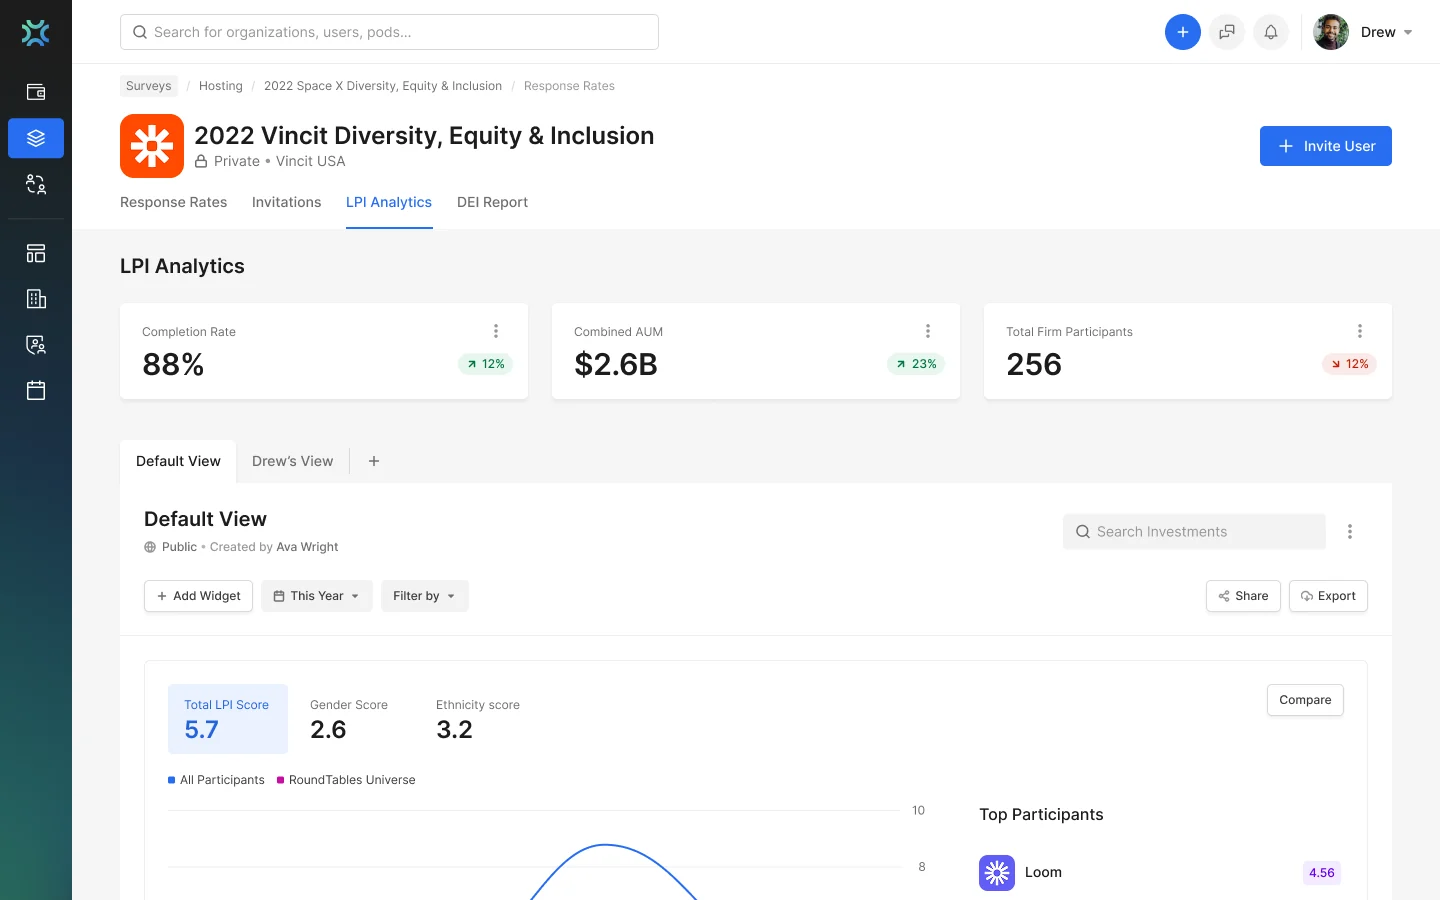The width and height of the screenshot is (1440, 900).
Task: Click Drew's profile avatar
Action: pyautogui.click(x=1331, y=32)
